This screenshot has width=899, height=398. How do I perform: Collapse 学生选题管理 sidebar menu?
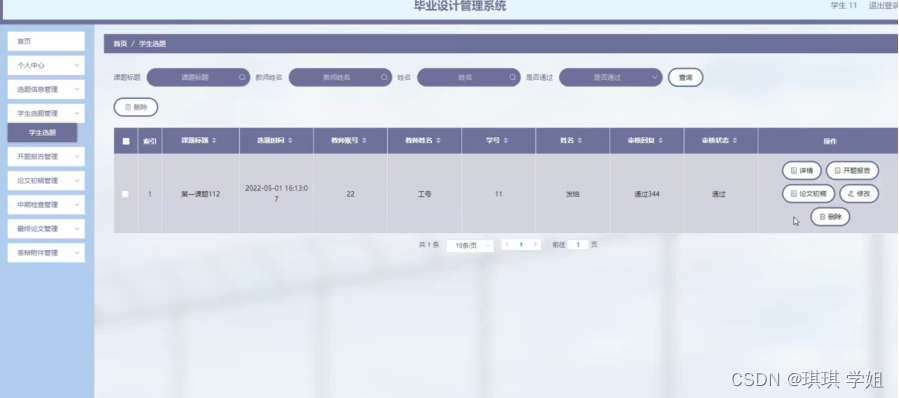46,114
